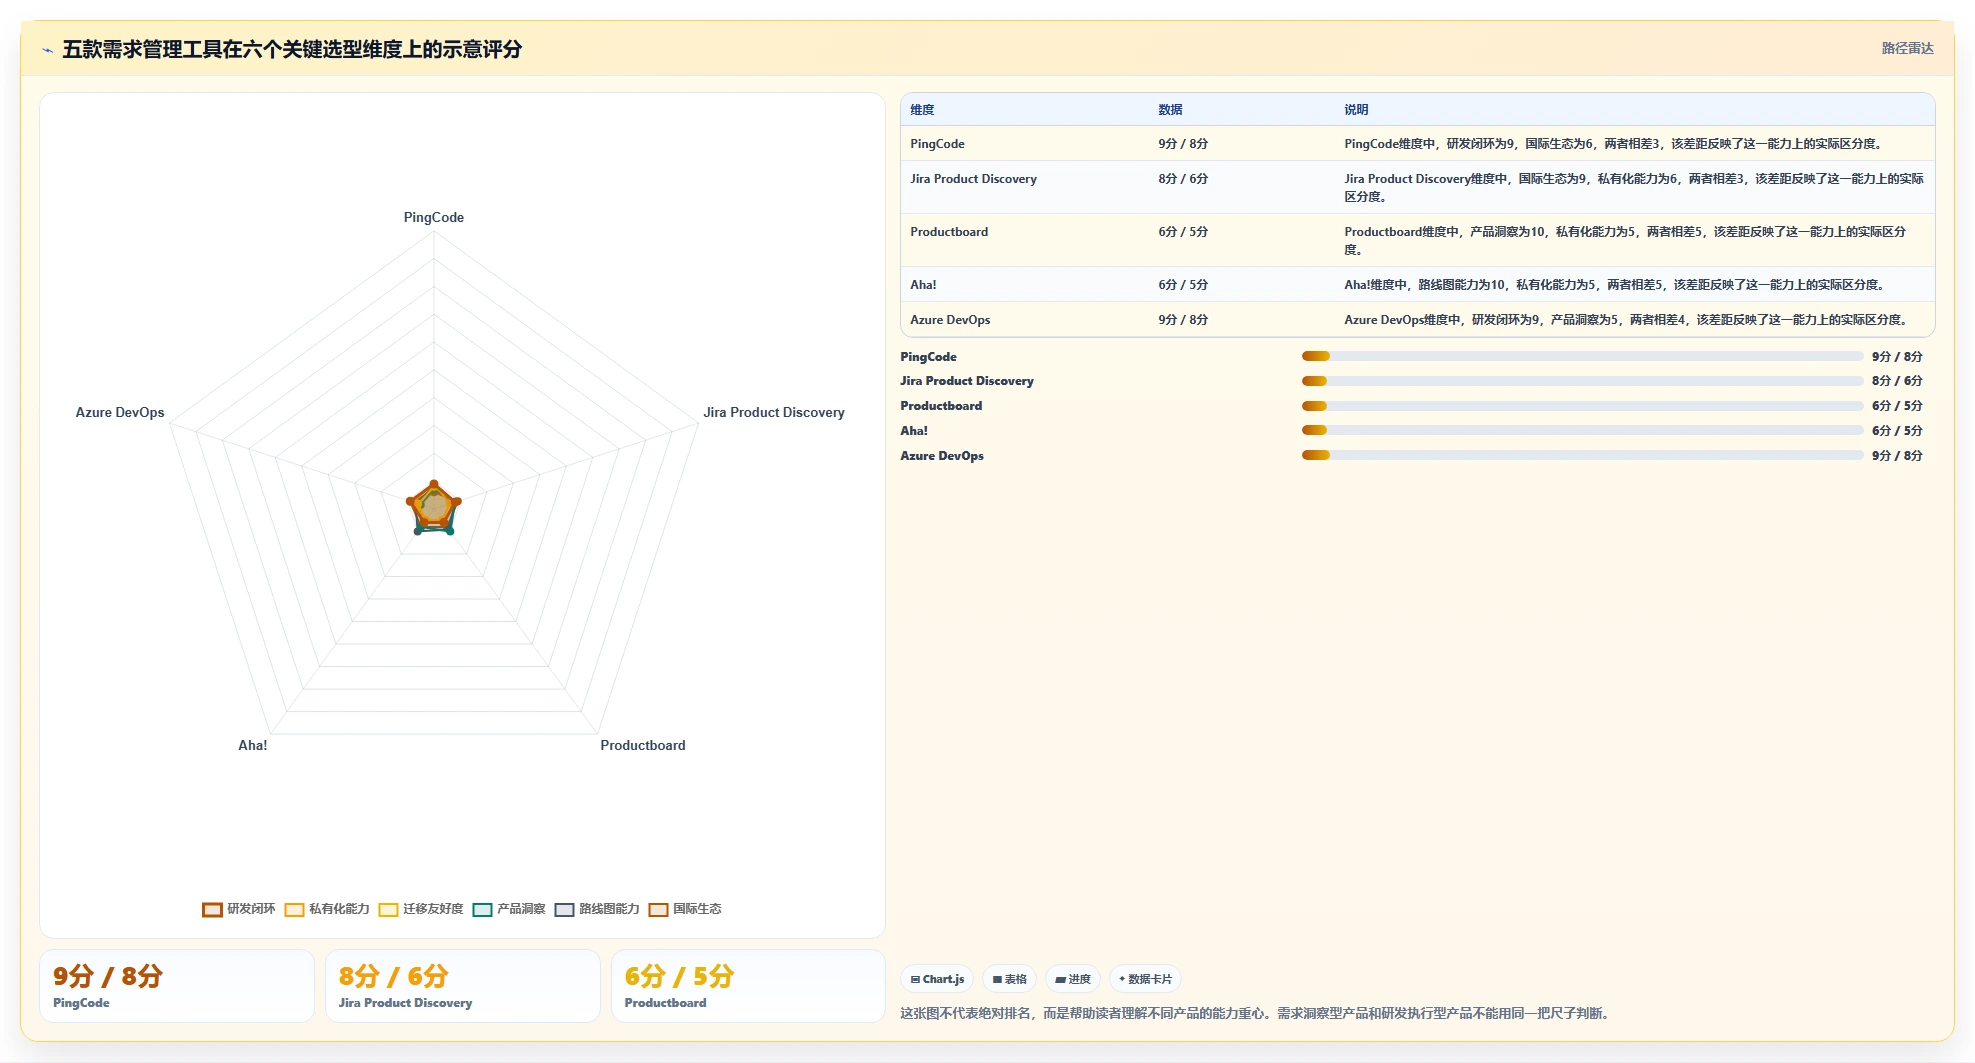This screenshot has height=1063, width=1975.
Task: Toggle the 国际生态 legend swatch
Action: [x=658, y=909]
